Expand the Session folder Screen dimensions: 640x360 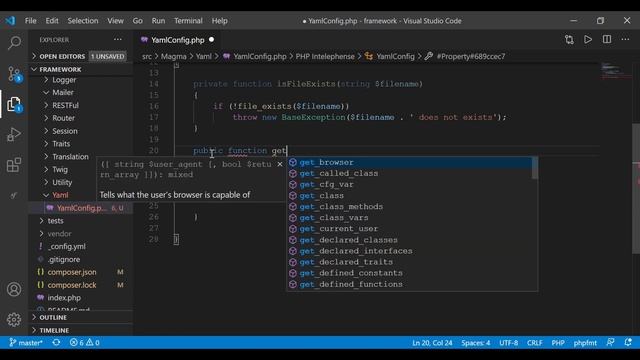64,131
